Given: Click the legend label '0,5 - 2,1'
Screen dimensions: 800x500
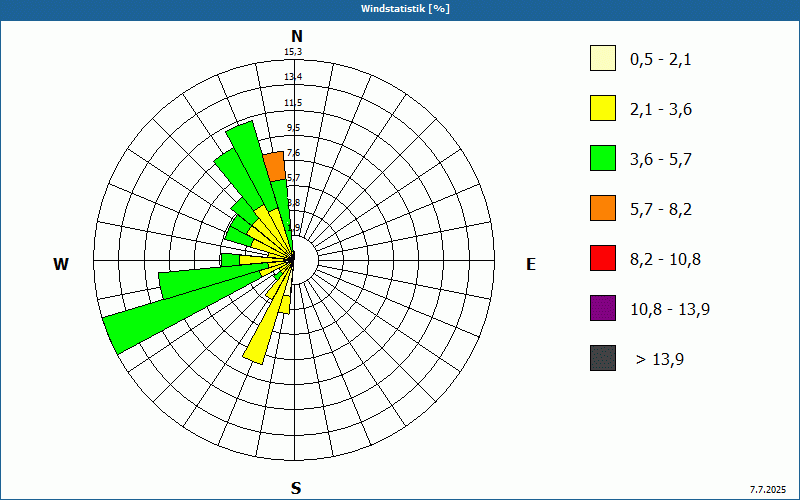Looking at the screenshot, I should coord(661,60).
